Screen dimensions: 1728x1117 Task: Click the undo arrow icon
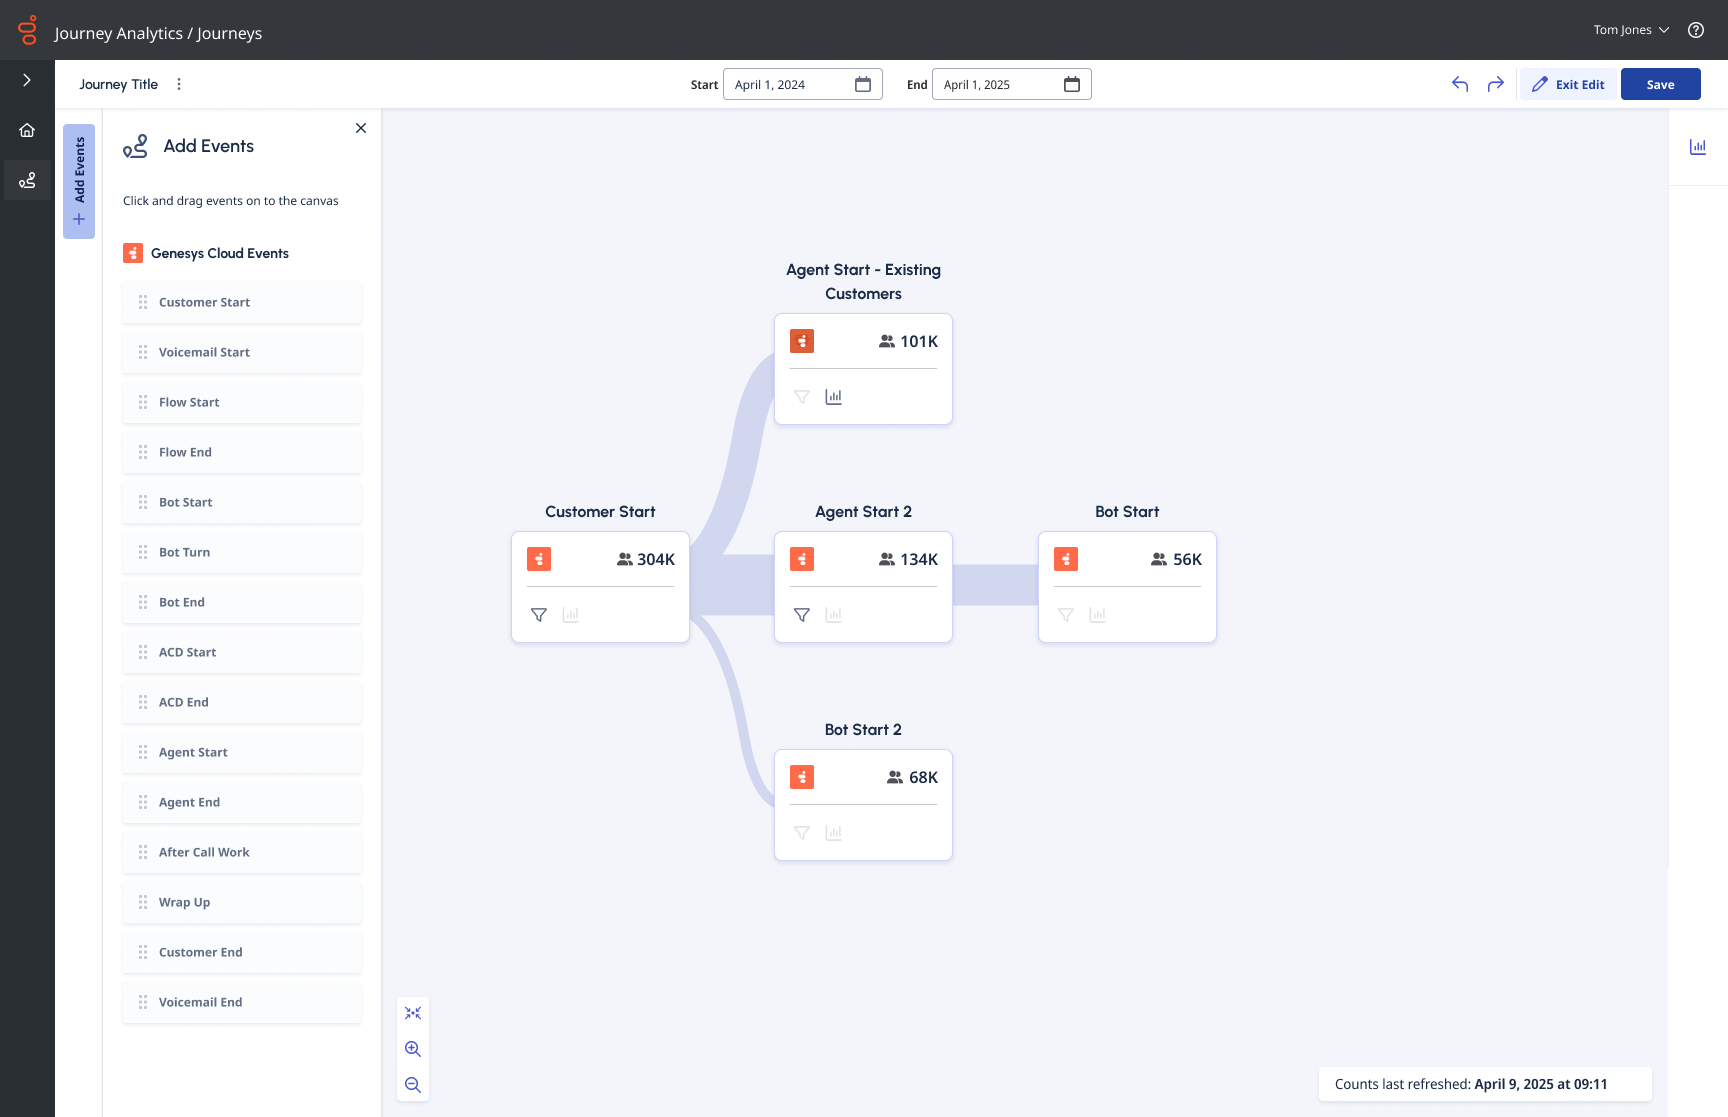1460,84
